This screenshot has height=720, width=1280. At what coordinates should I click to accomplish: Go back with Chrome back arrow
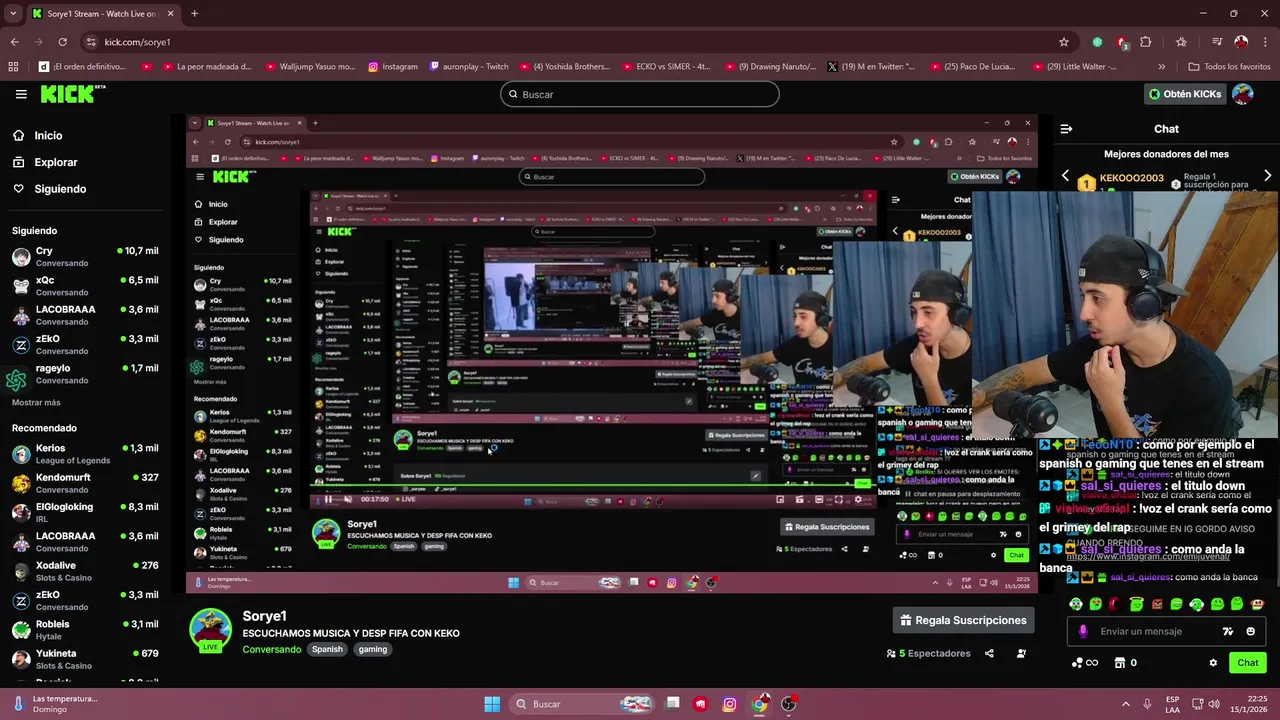pyautogui.click(x=14, y=42)
